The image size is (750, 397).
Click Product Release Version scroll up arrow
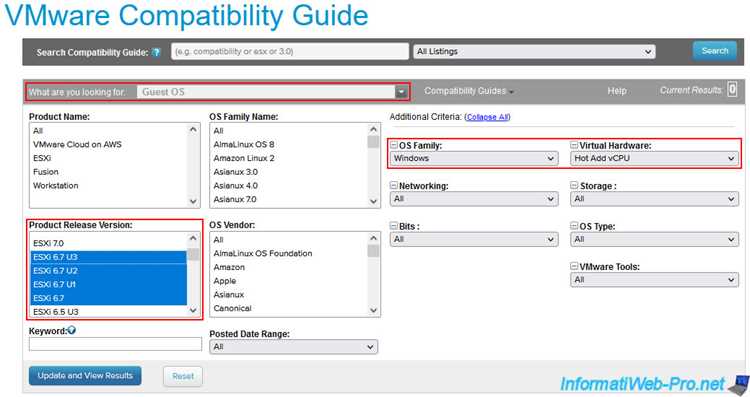click(x=193, y=238)
